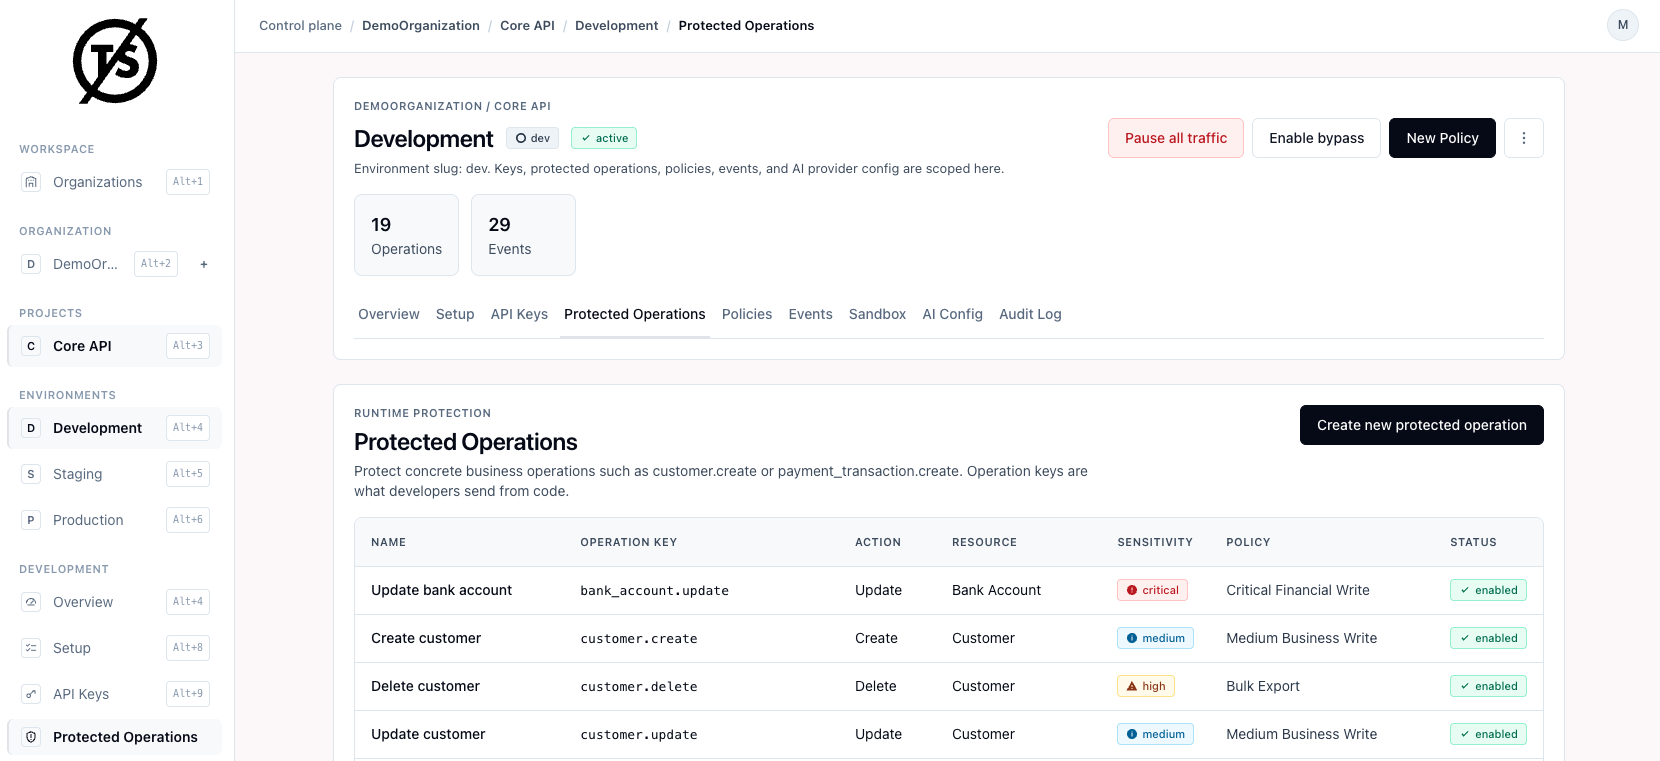Click the Bulk Export policy cell
Viewport: 1660px width, 761px height.
point(1263,686)
